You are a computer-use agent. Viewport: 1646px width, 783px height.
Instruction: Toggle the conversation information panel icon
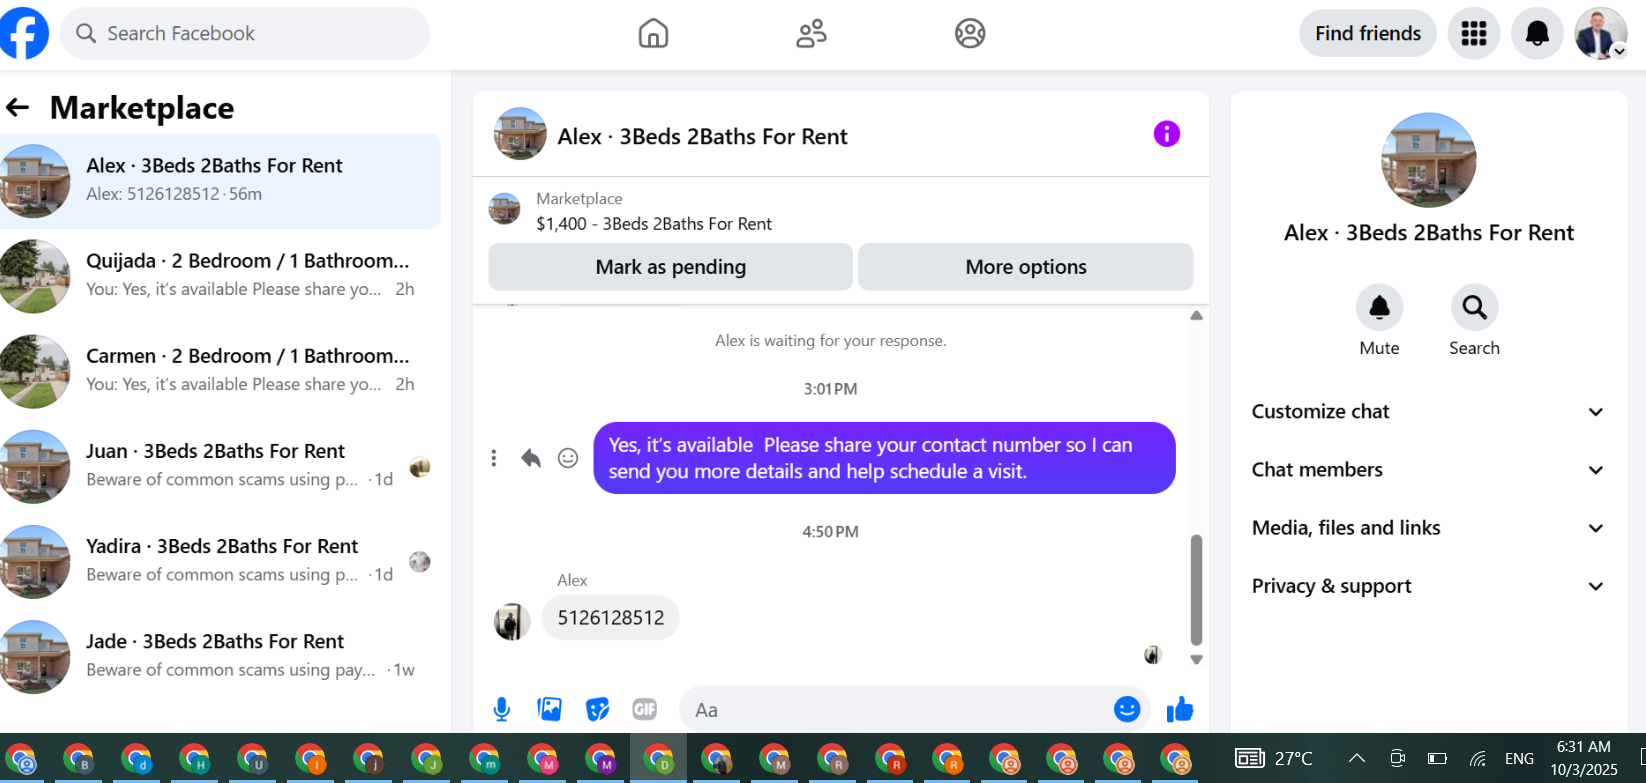click(1167, 134)
